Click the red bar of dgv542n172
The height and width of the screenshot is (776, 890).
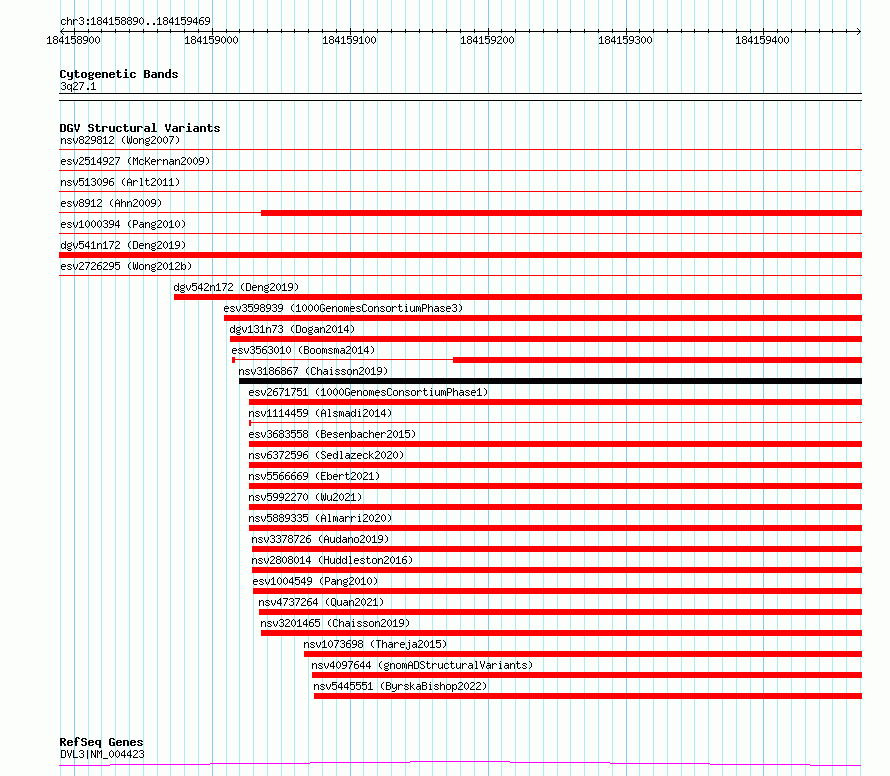click(x=518, y=297)
